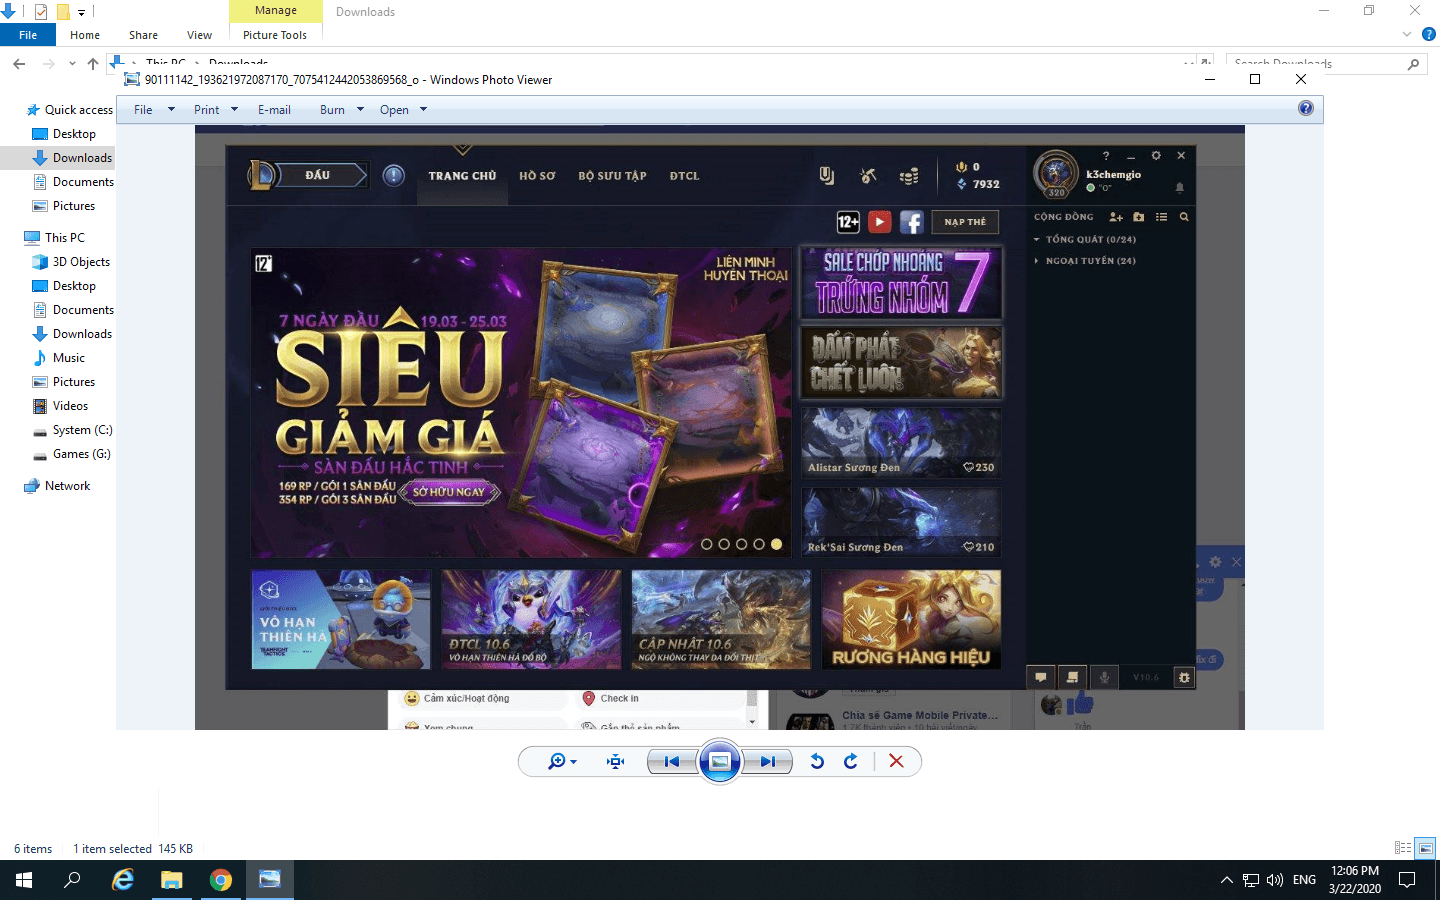Launch Internet Explorer from taskbar
The height and width of the screenshot is (900, 1440).
tap(122, 880)
